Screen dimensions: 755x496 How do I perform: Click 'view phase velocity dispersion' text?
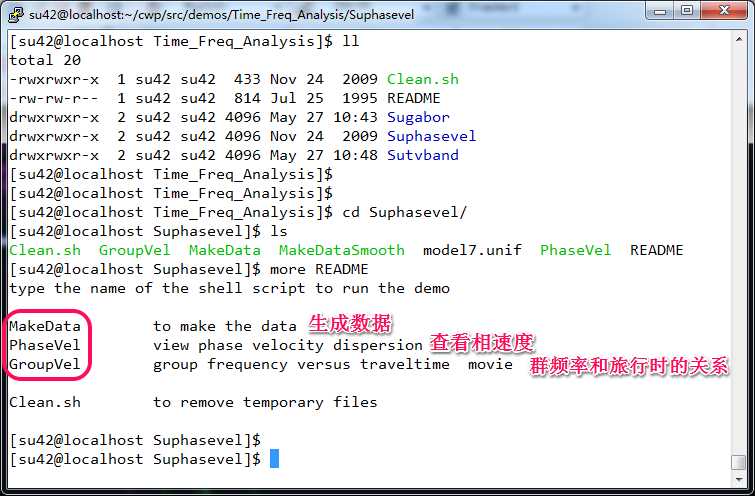tap(288, 345)
